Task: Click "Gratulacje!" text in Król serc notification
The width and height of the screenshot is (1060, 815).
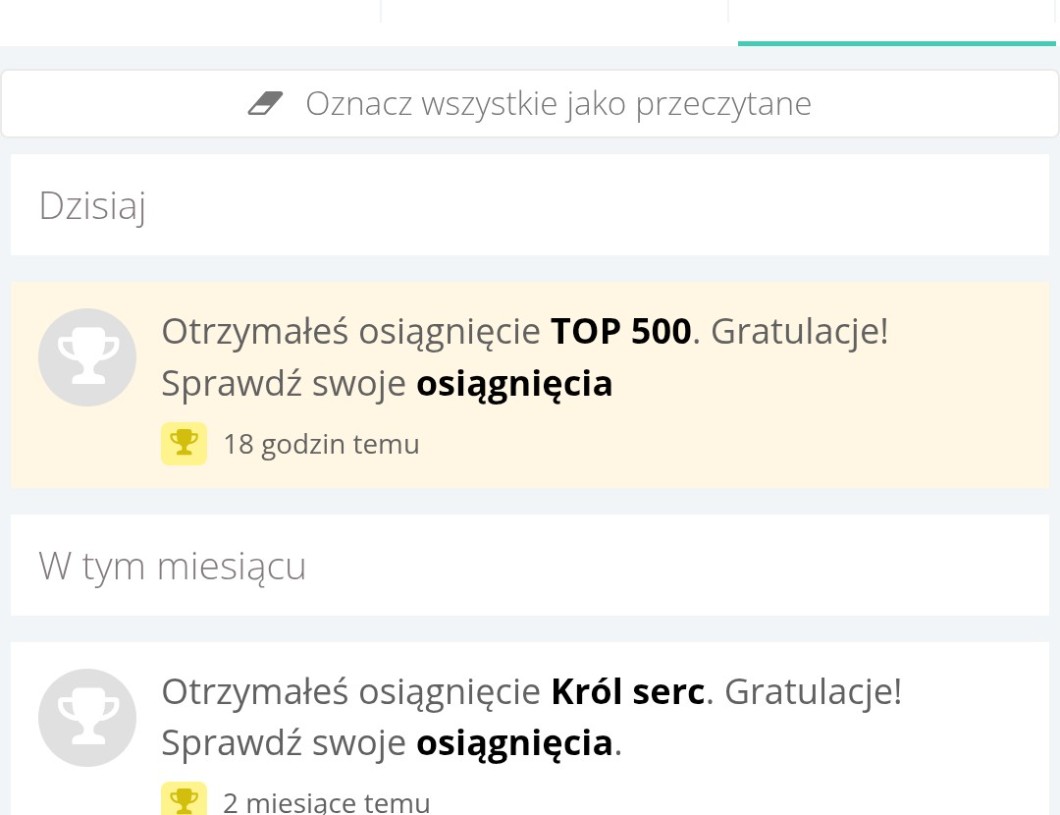Action: point(813,691)
